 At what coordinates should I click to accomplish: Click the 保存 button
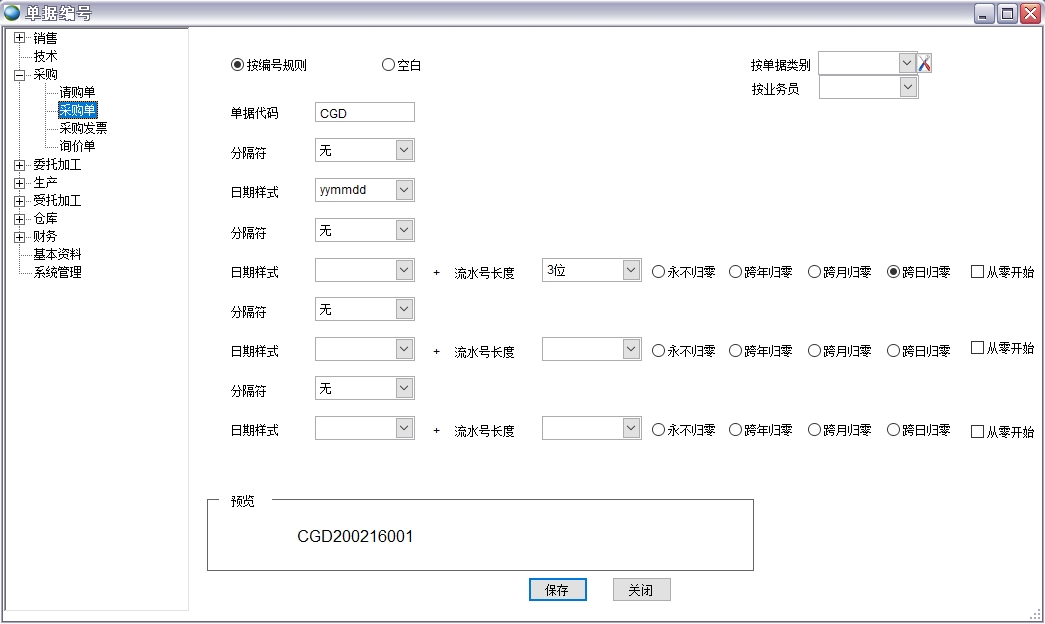coord(557,589)
